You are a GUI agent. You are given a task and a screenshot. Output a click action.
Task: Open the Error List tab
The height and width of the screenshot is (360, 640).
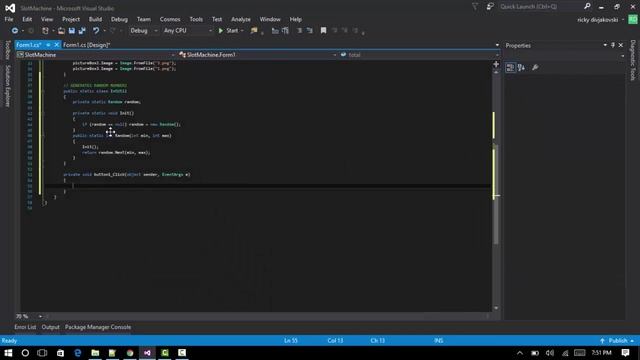25,327
